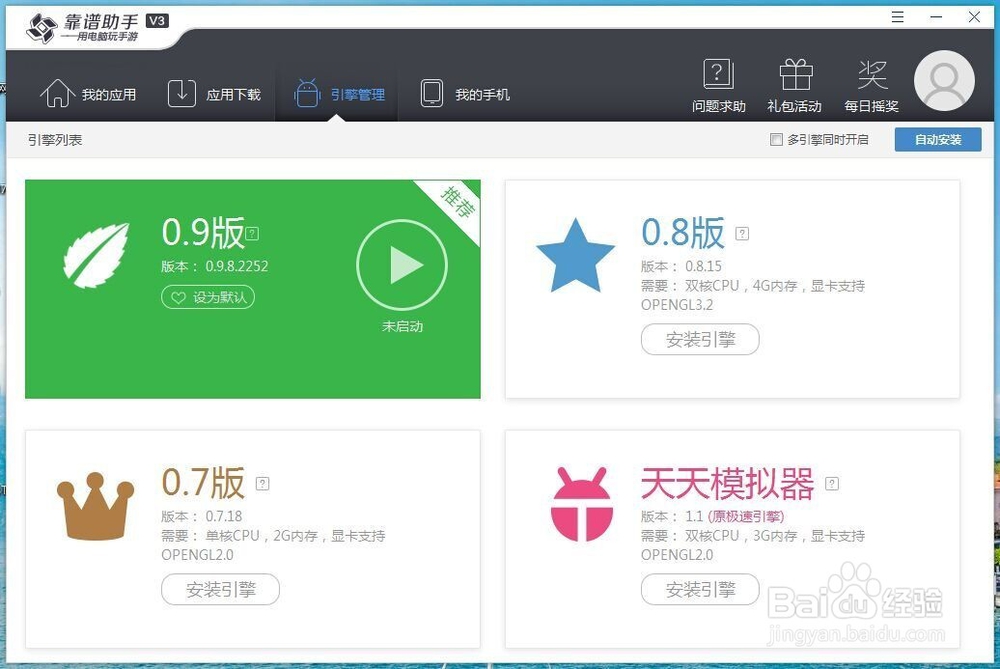This screenshot has height=669, width=1000.
Task: Click the 引擎列表 heading
Action: click(55, 140)
